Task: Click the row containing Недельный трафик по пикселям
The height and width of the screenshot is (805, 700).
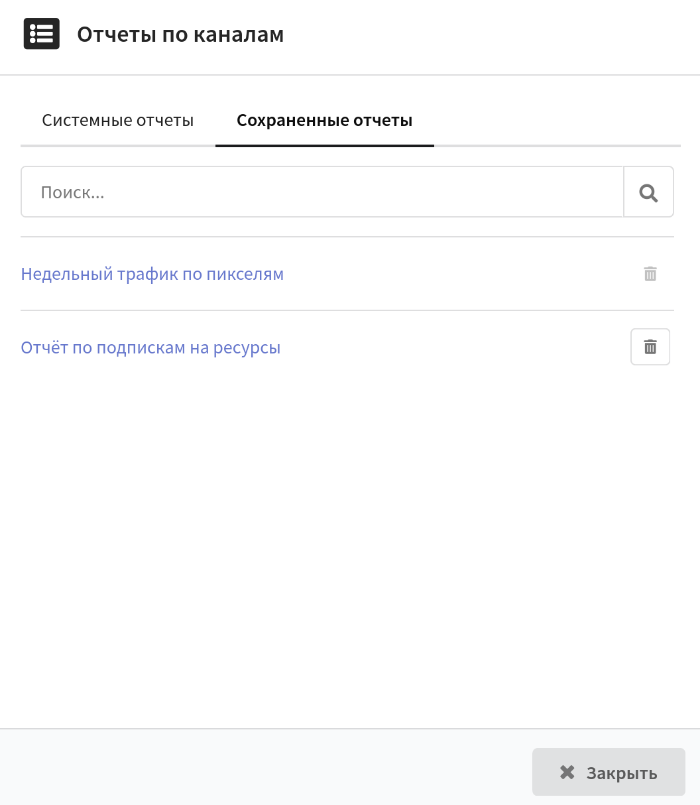Action: coord(347,274)
